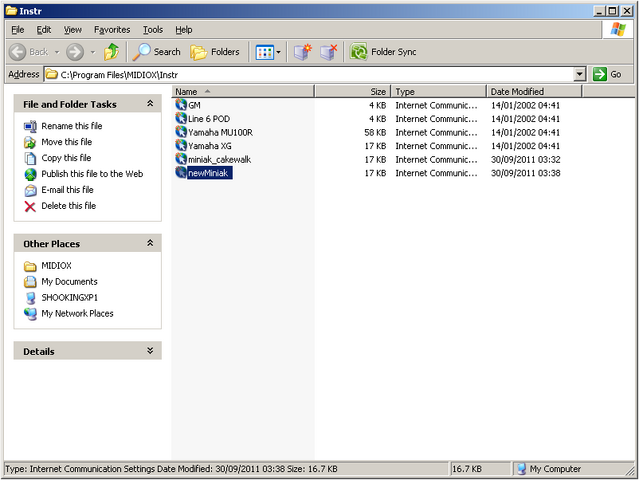The width and height of the screenshot is (639, 480).
Task: Select the Yamaha XG file icon
Action: point(181,145)
